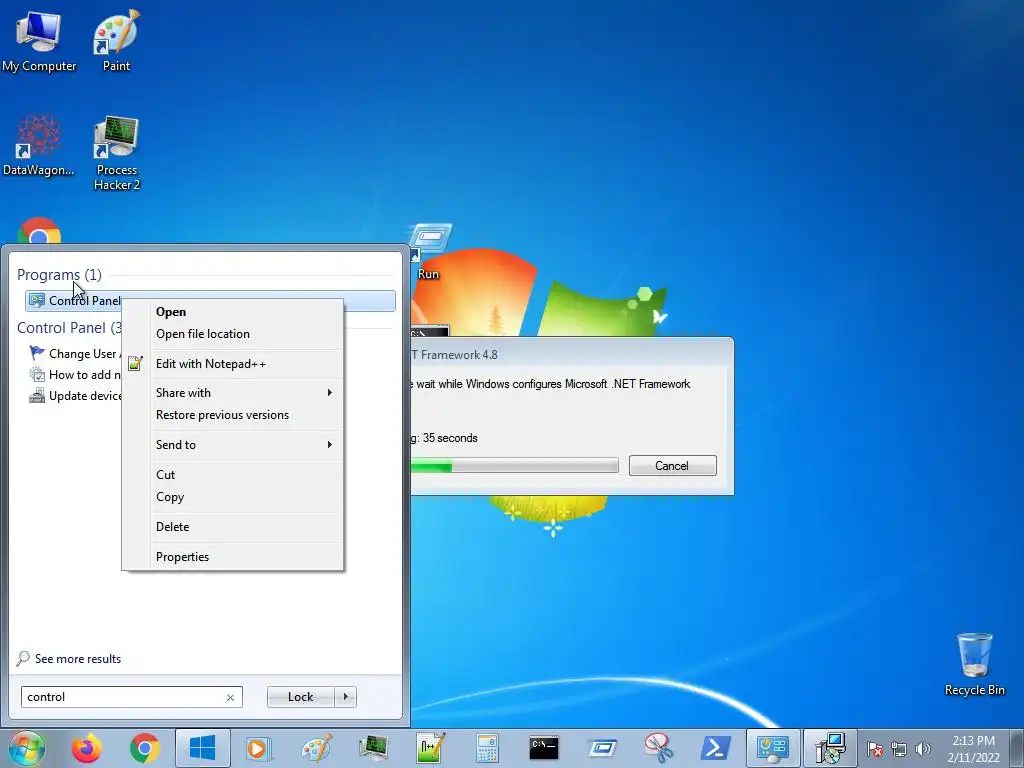Viewport: 1024px width, 768px height.
Task: Open My Computer desktop icon
Action: click(39, 40)
